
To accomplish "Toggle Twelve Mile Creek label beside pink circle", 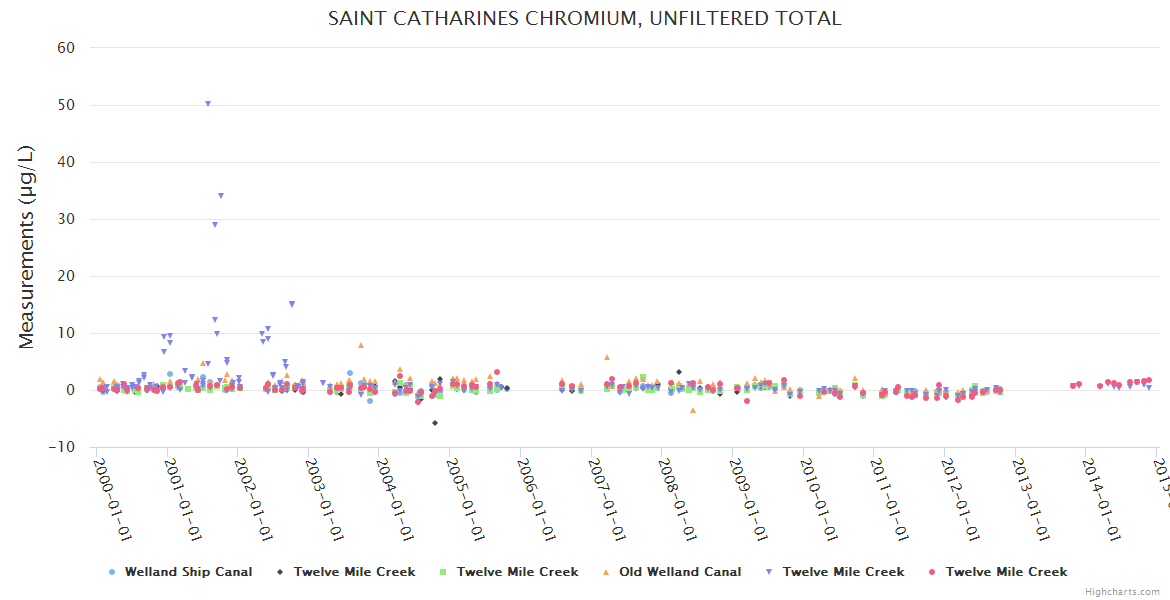I will point(1006,572).
